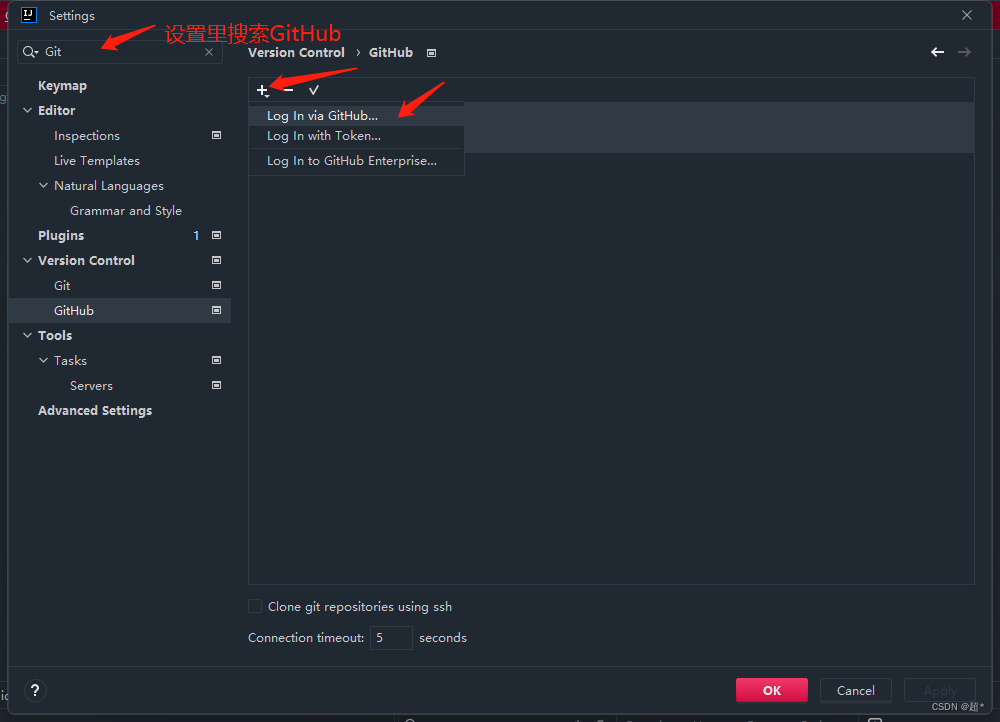Click the back navigation arrow
The width and height of the screenshot is (1000, 722).
pyautogui.click(x=937, y=51)
